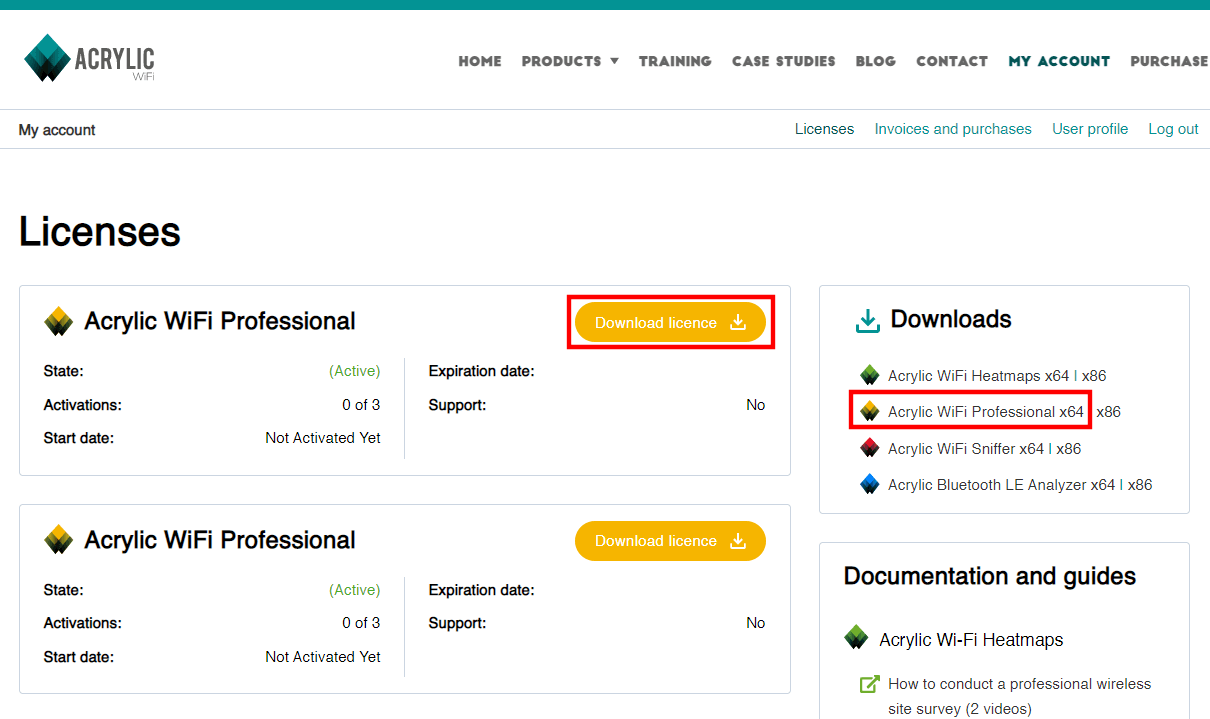Download Acrylic WiFi Professional x64
Viewport: 1210px width, 719px height.
pos(985,412)
